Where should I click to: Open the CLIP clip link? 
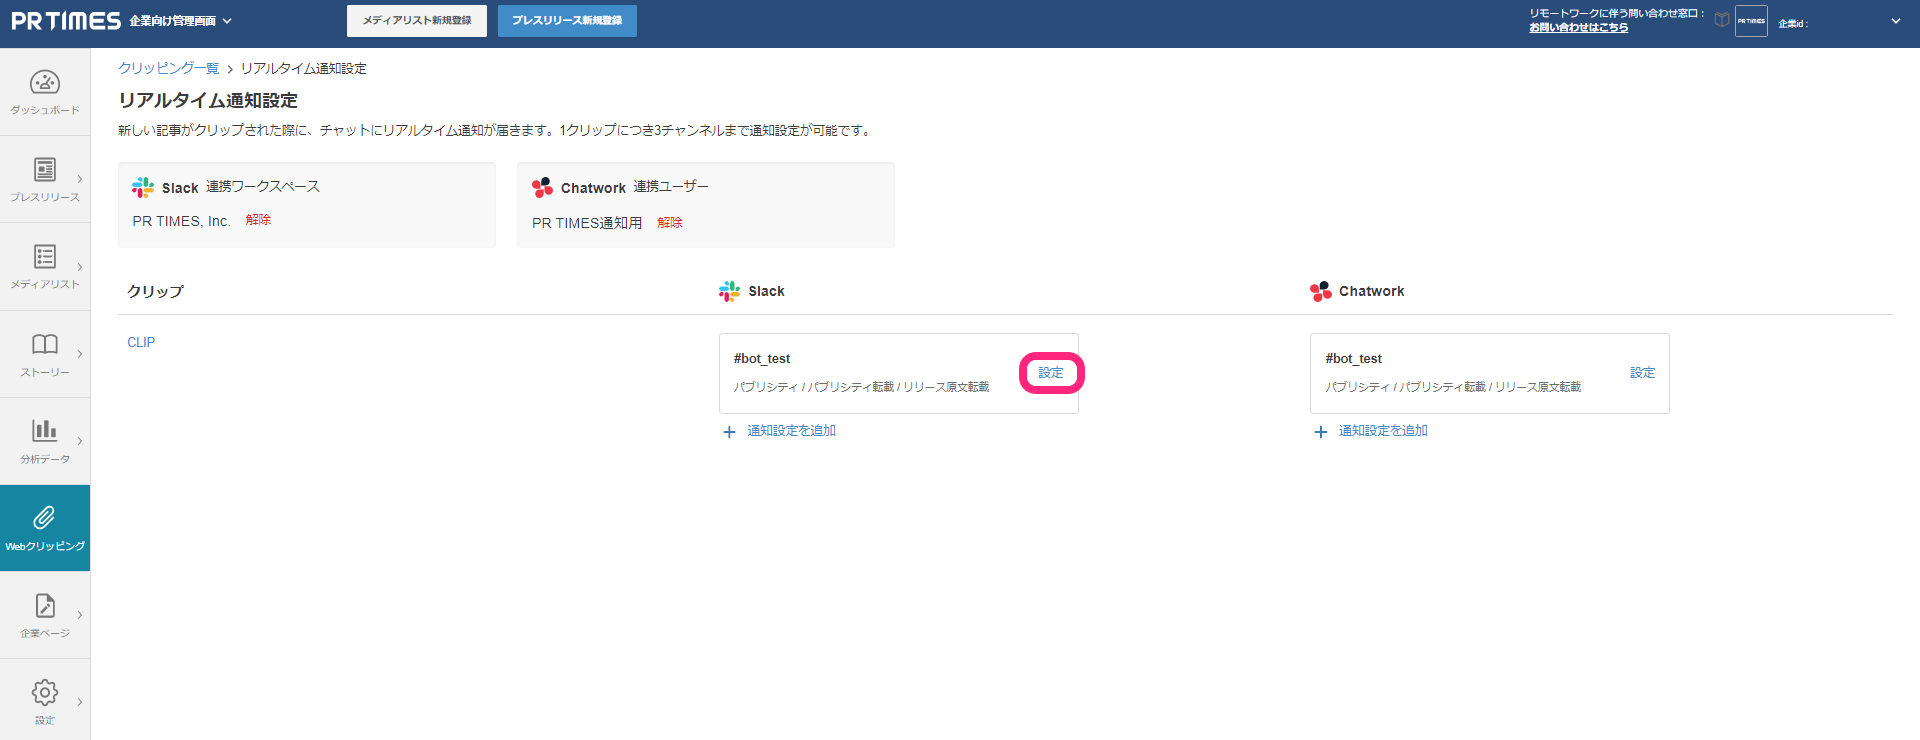(x=141, y=342)
